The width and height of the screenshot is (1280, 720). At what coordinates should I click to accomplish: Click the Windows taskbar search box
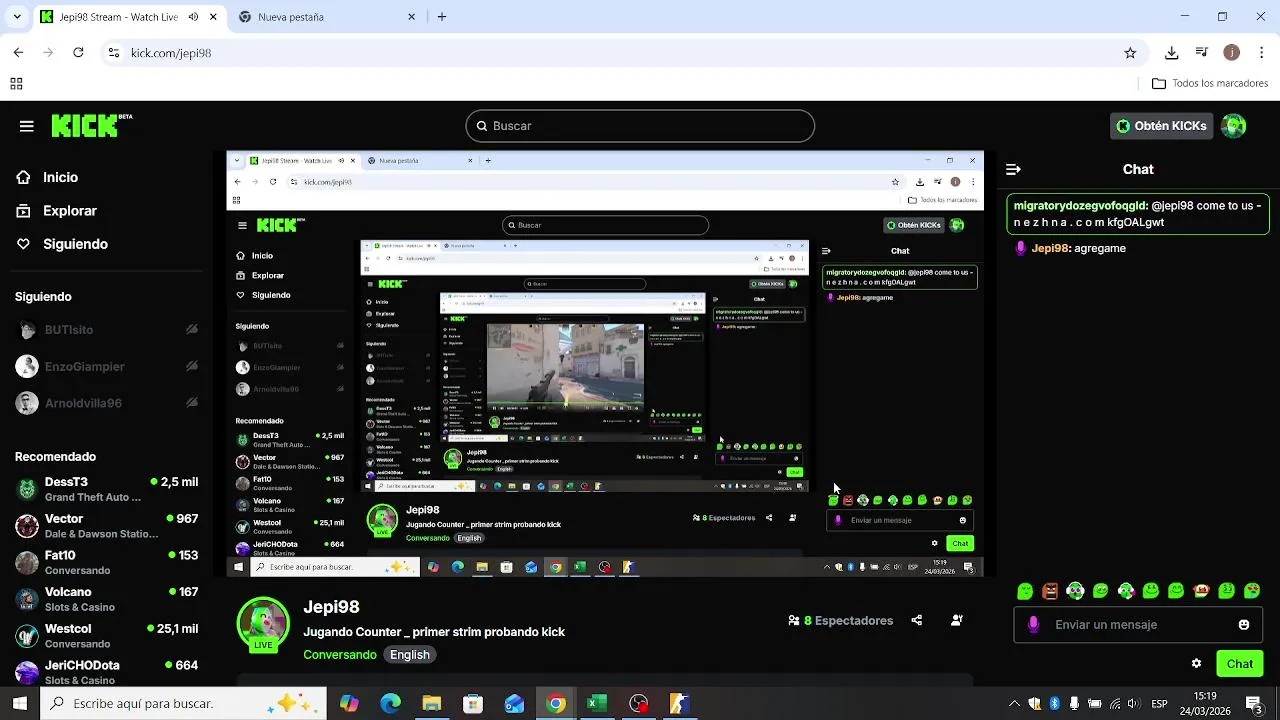coord(183,704)
